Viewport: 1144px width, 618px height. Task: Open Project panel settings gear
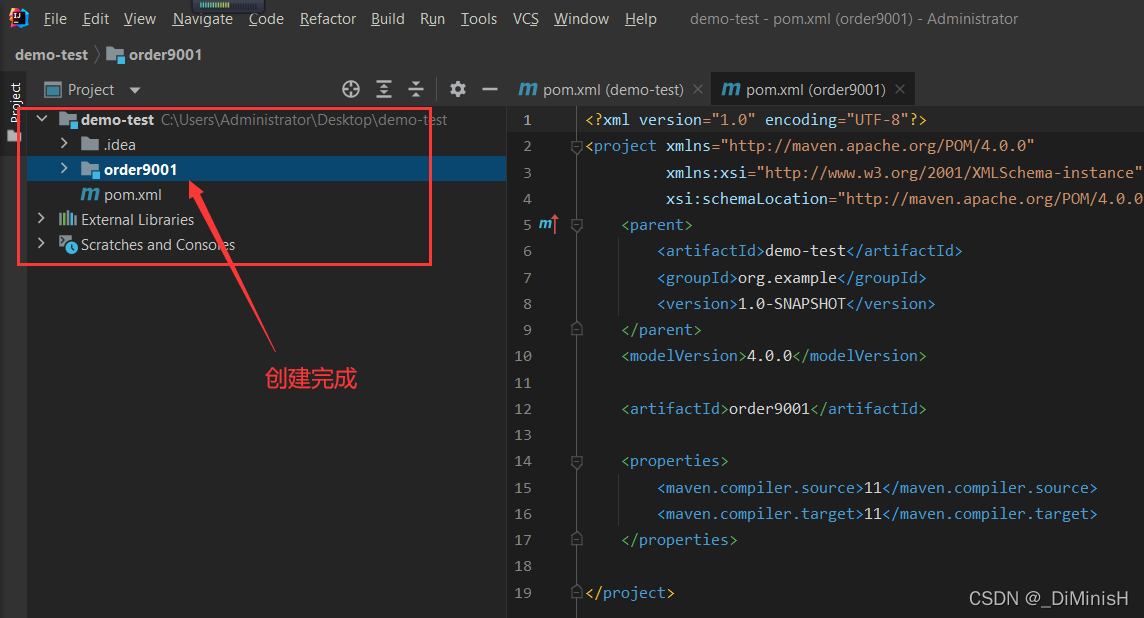[457, 89]
